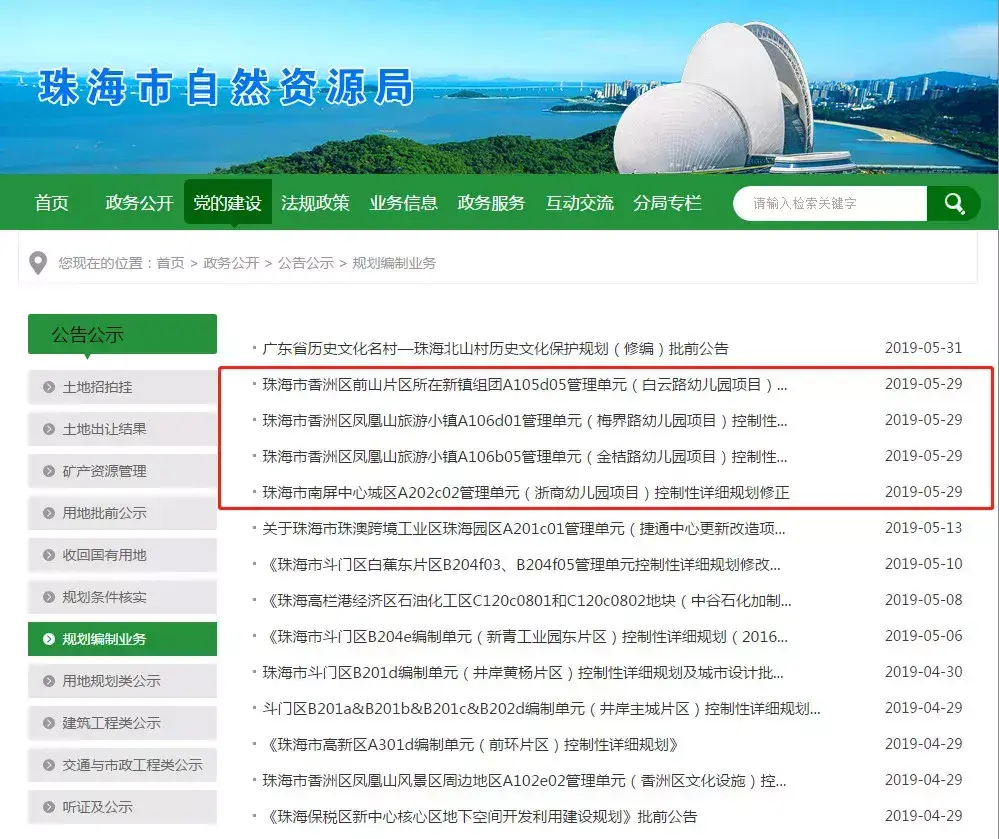Image resolution: width=999 pixels, height=839 pixels.
Task: Open the 斗门区白蕉东片区 B204f03 announcement
Action: point(522,564)
